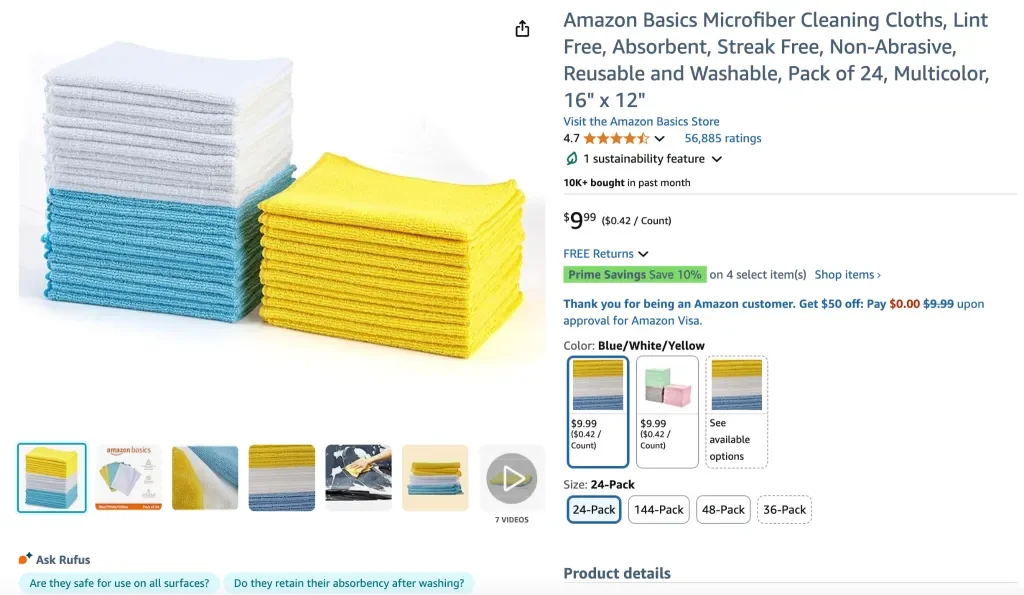The width and height of the screenshot is (1024, 595).
Task: Click the Shop items link
Action: point(845,274)
